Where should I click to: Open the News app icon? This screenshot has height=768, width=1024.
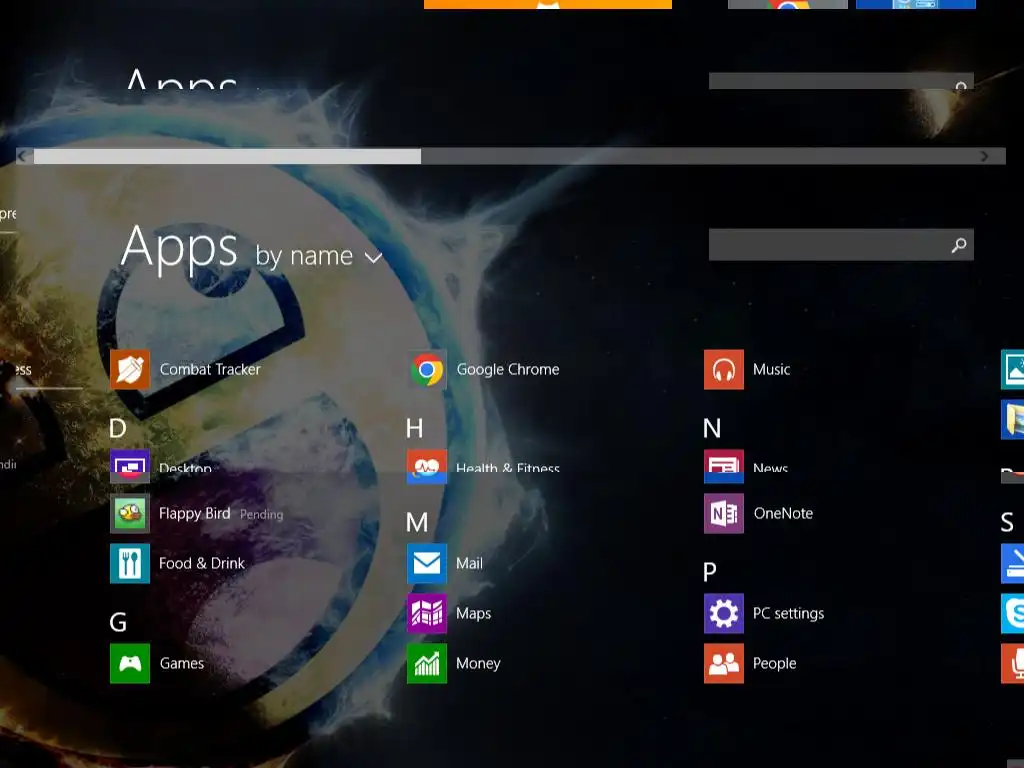click(x=724, y=466)
